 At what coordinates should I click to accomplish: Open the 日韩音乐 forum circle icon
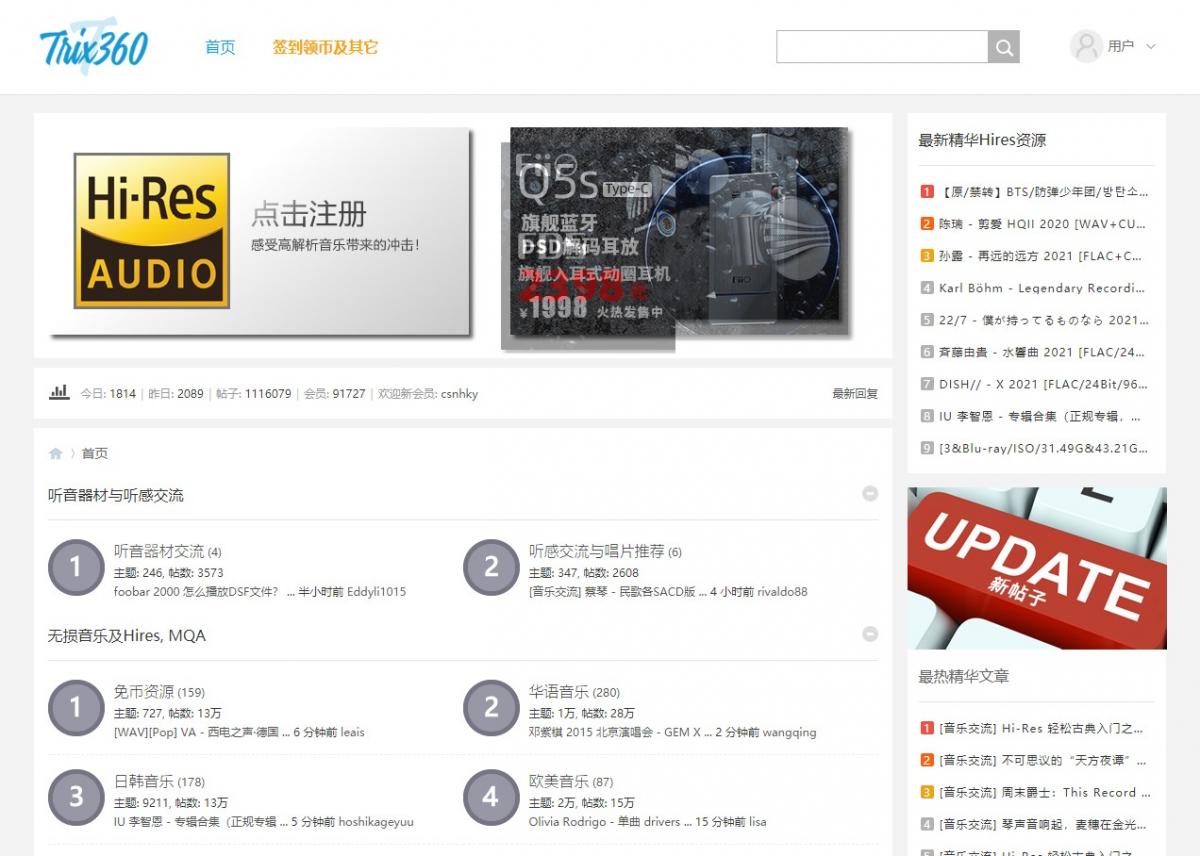76,798
